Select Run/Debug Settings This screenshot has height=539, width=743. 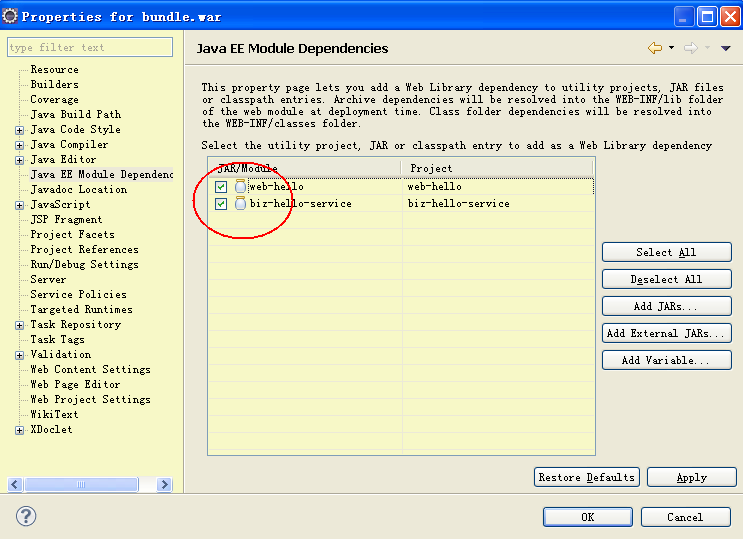click(84, 265)
